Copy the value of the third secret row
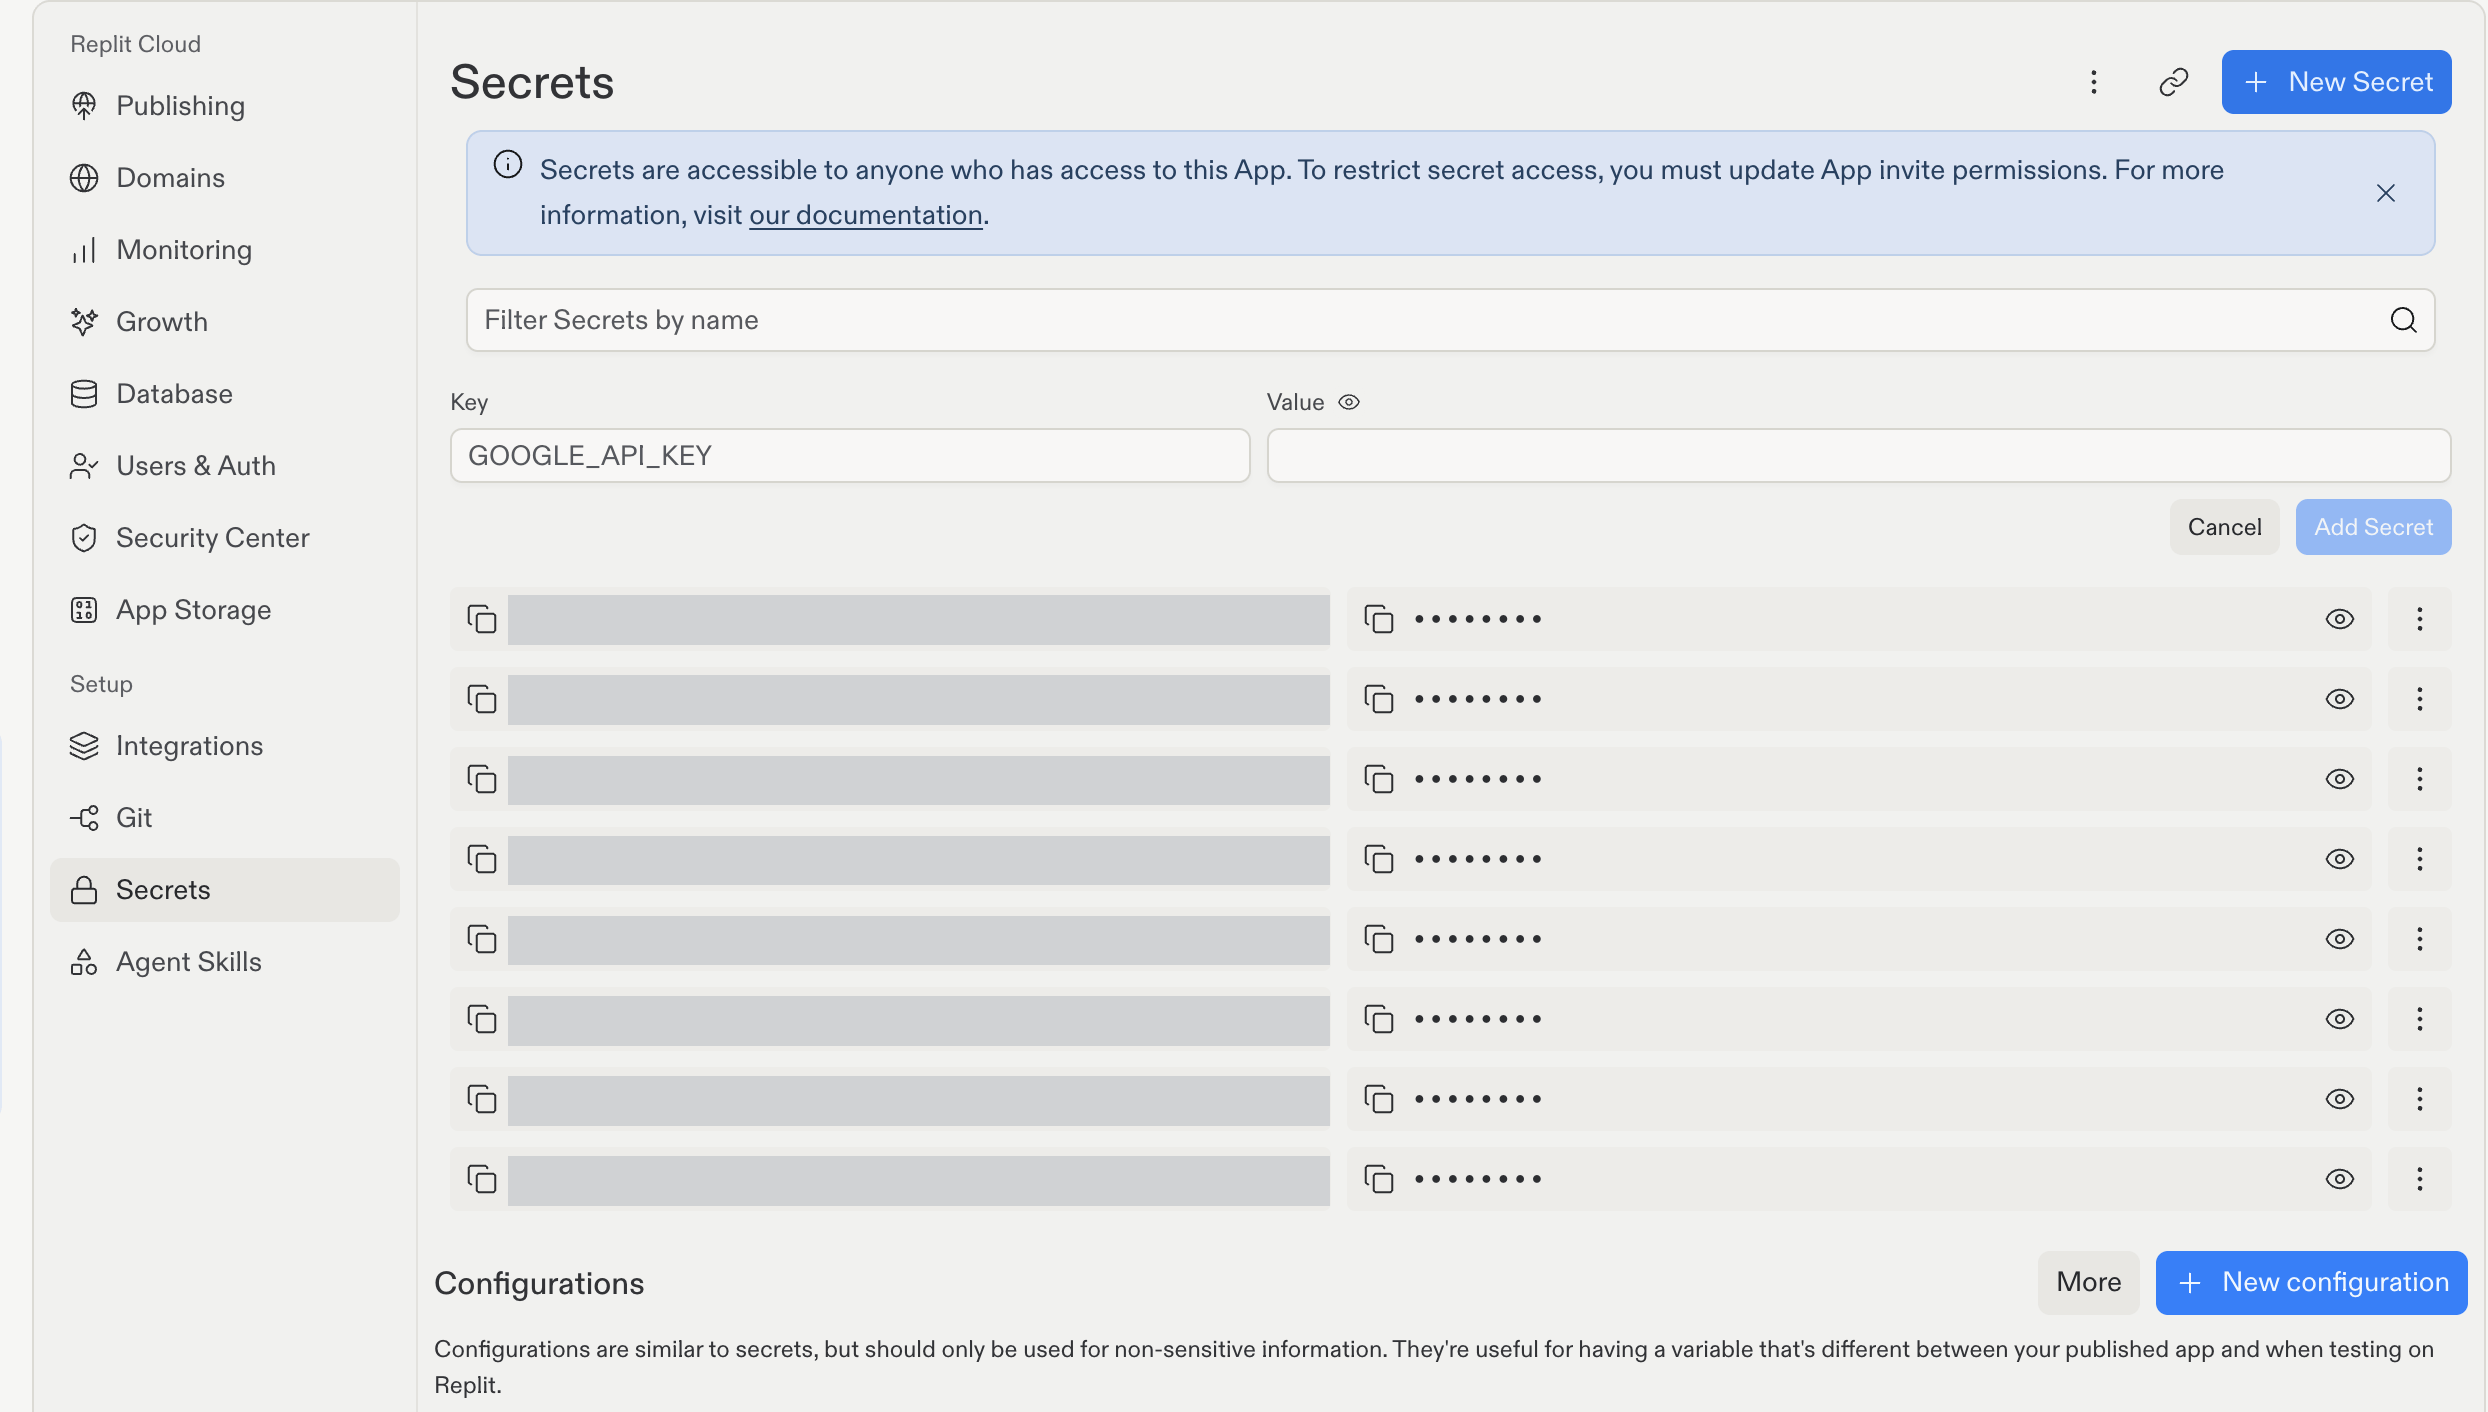2488x1412 pixels. [1379, 779]
